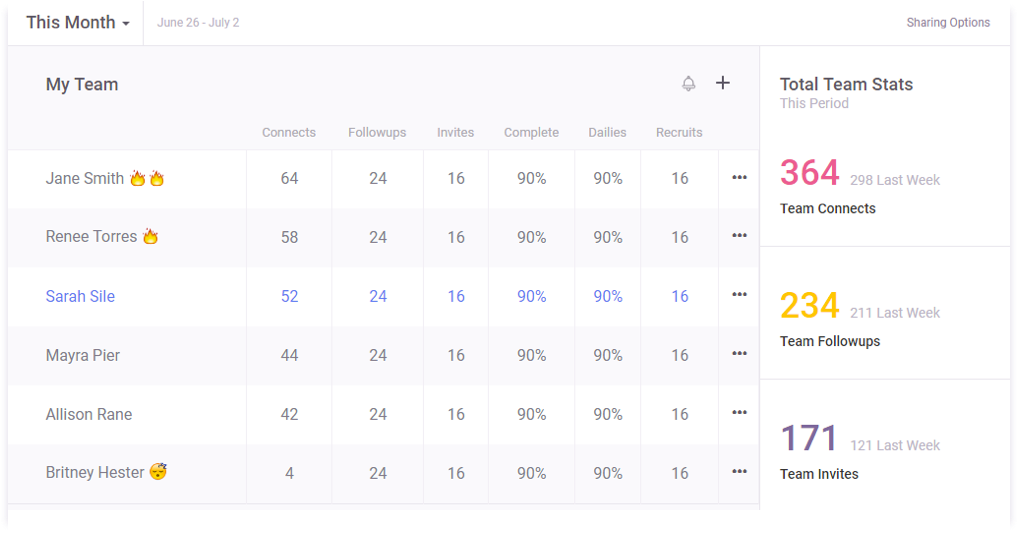
Task: Expand the This Month period dropdown
Action: click(x=78, y=23)
